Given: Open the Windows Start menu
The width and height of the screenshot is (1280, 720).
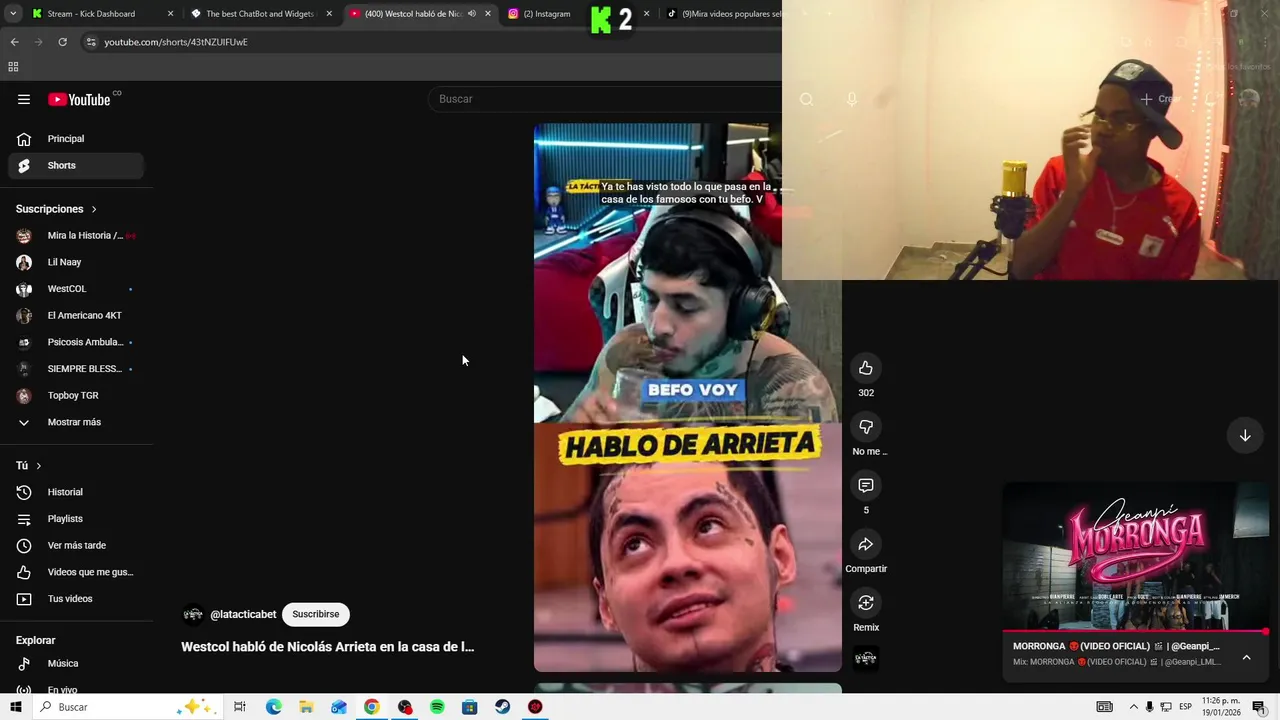Looking at the screenshot, I should coord(15,707).
